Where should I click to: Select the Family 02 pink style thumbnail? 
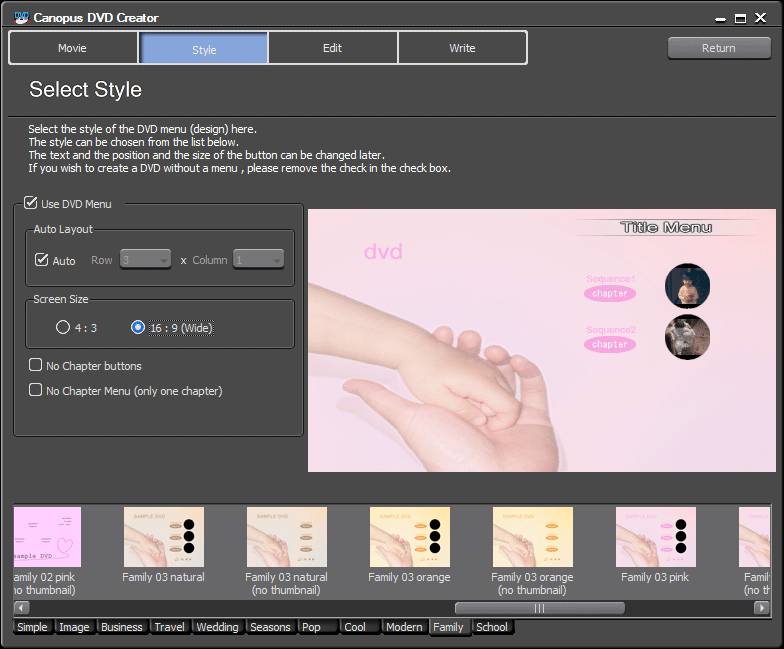pos(47,537)
